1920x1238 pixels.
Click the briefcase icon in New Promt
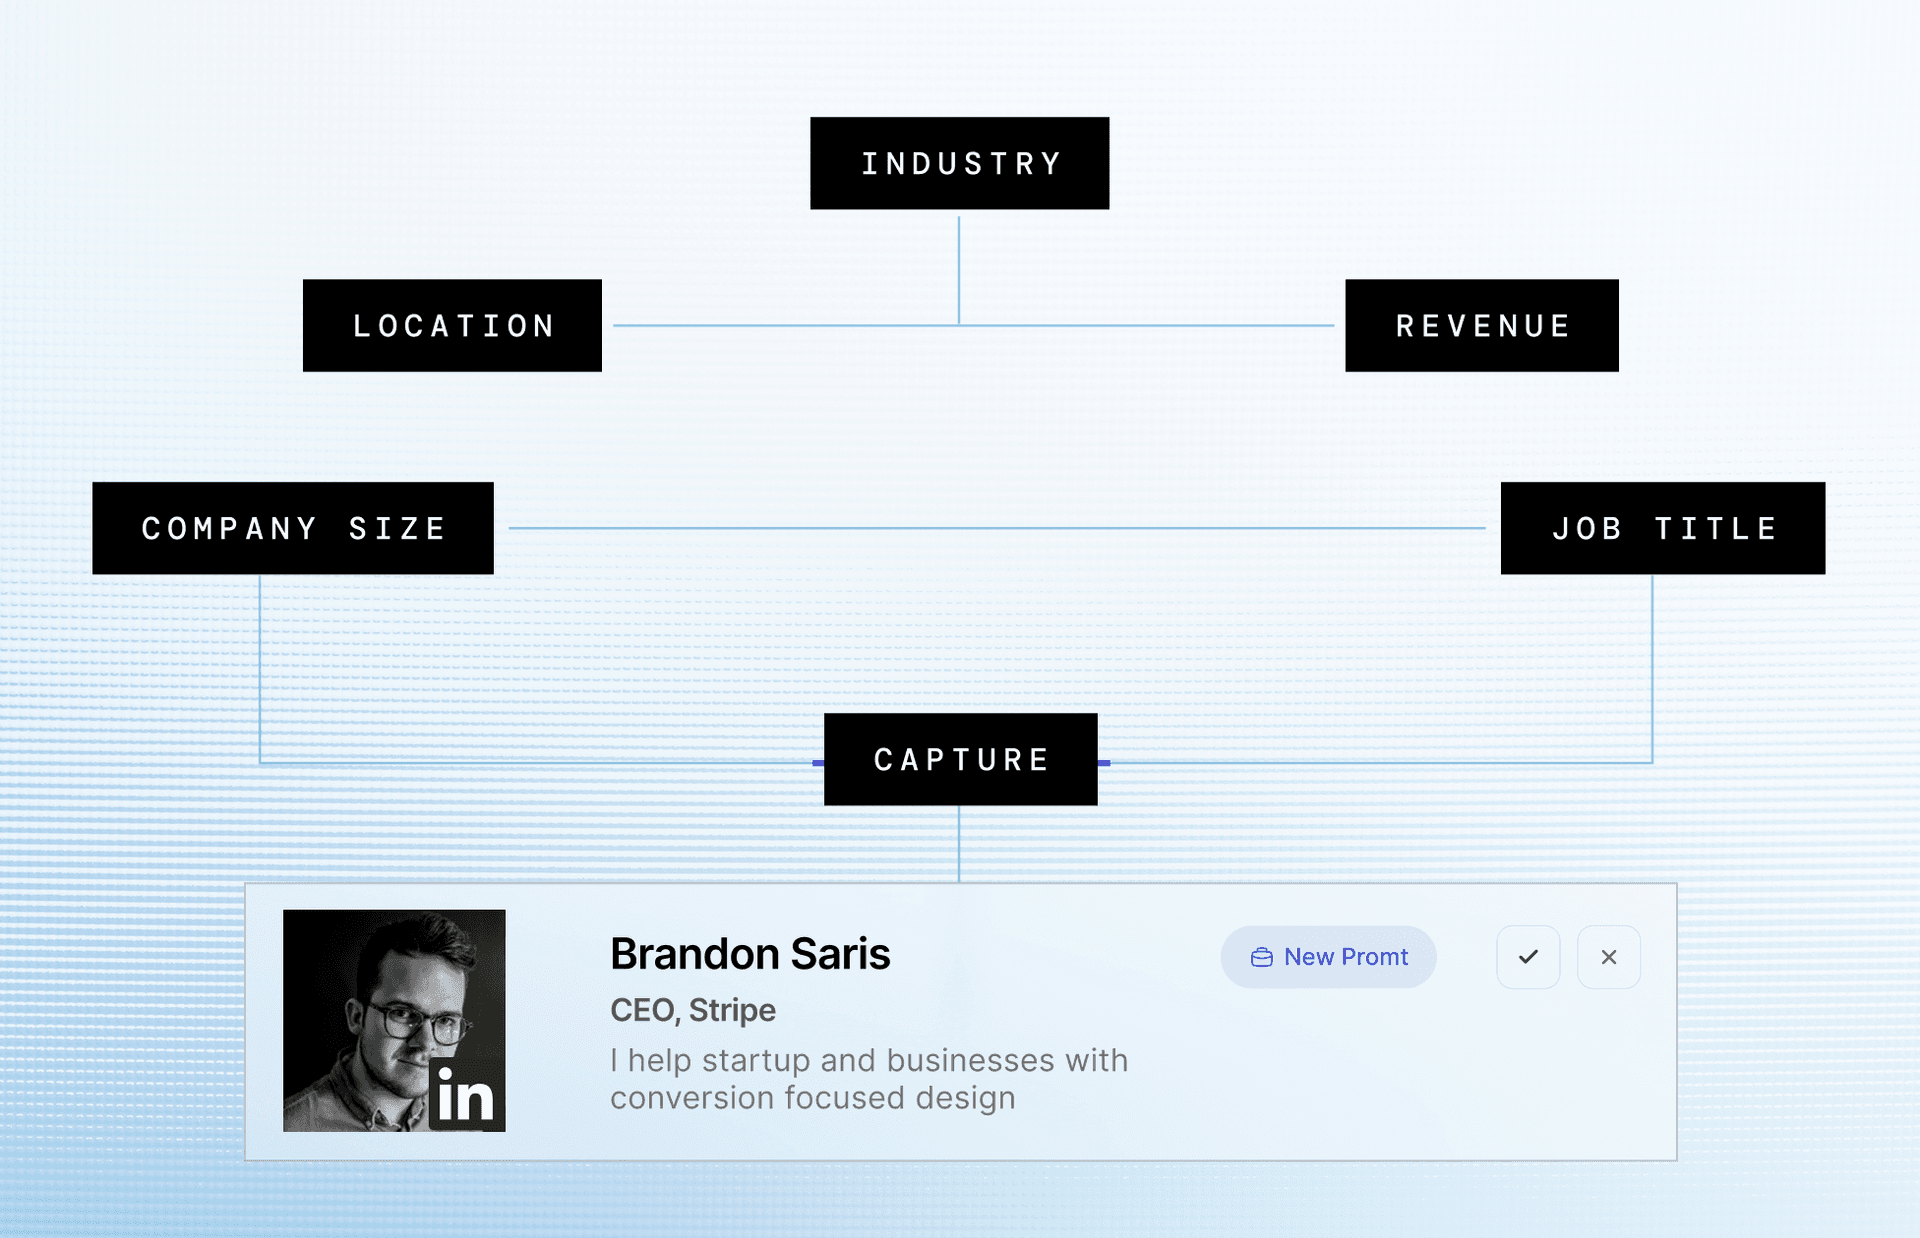pos(1262,958)
